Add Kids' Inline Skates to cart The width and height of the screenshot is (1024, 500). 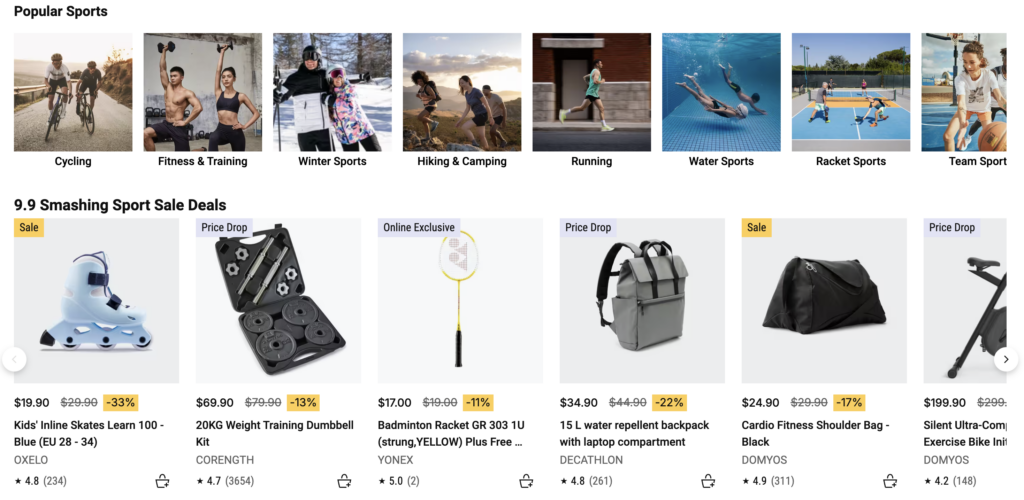tap(163, 481)
